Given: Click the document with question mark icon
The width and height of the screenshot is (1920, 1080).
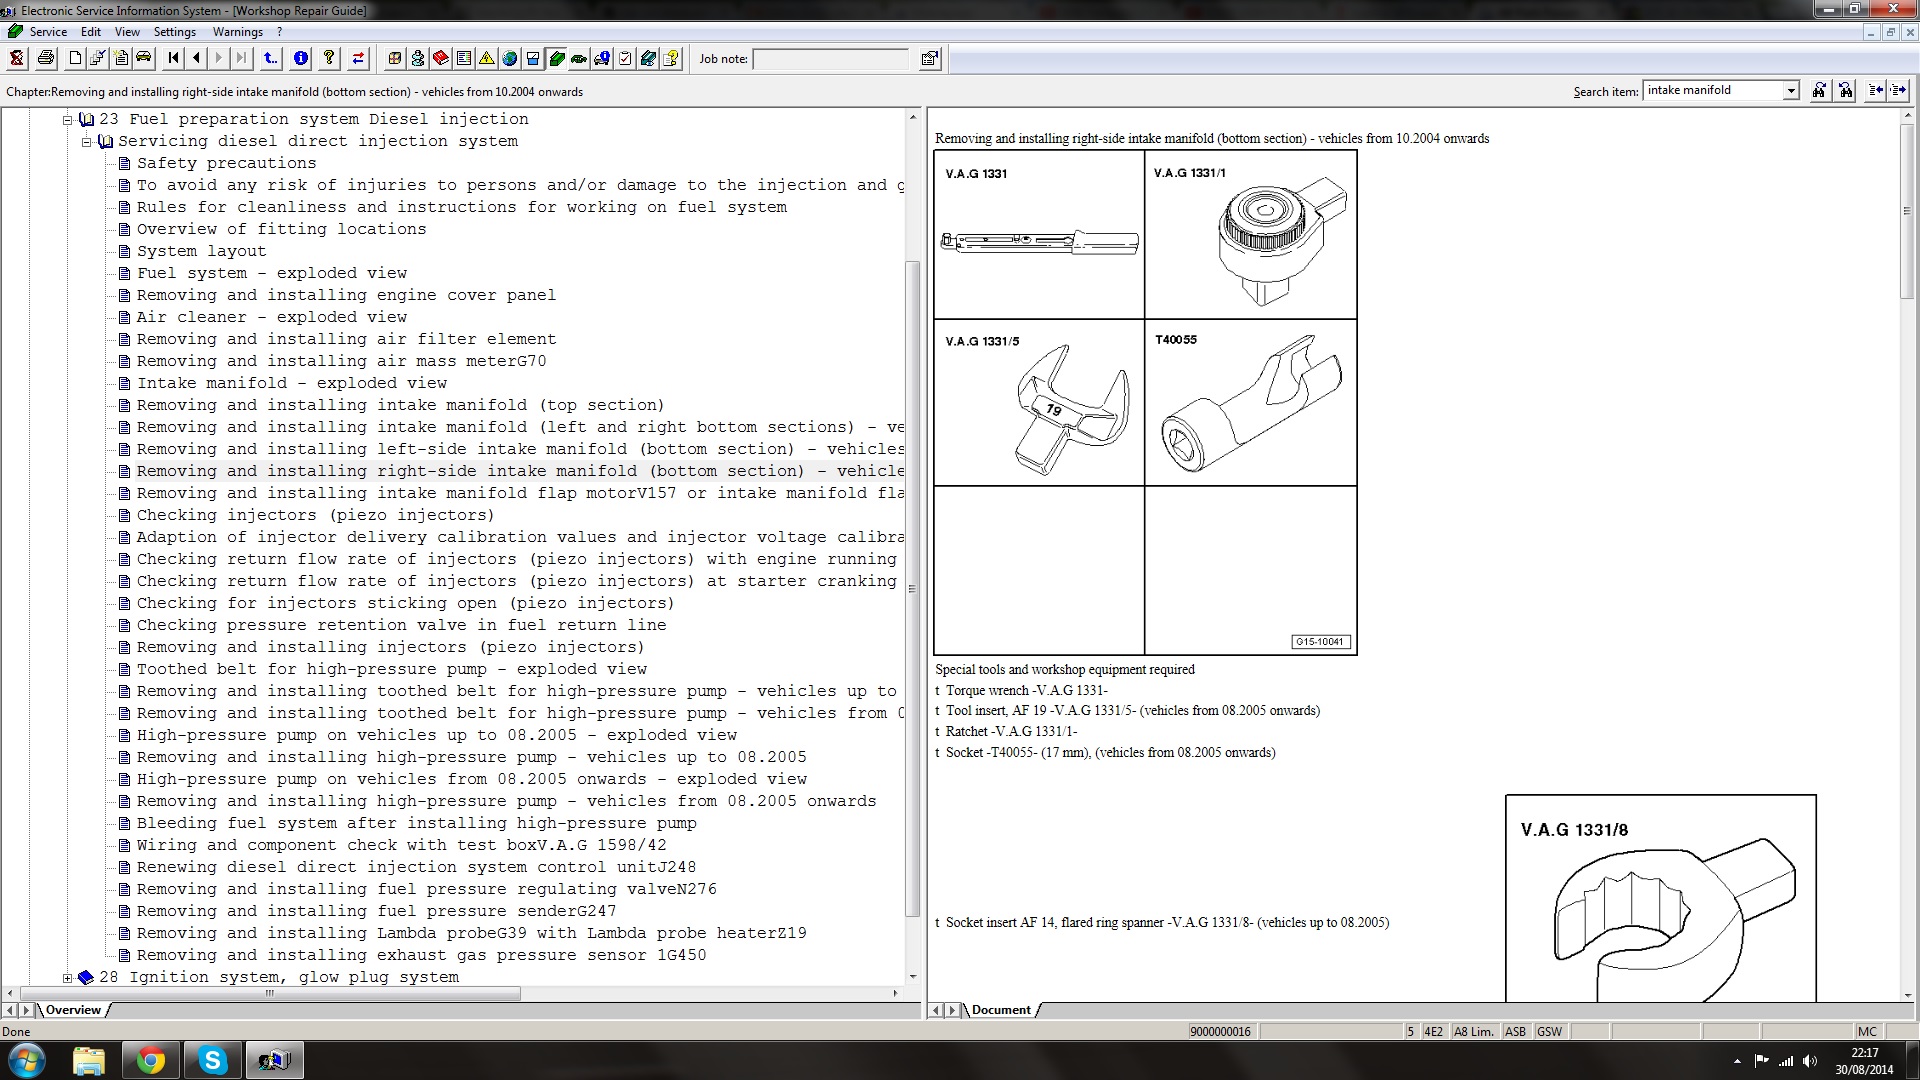Looking at the screenshot, I should coord(671,58).
